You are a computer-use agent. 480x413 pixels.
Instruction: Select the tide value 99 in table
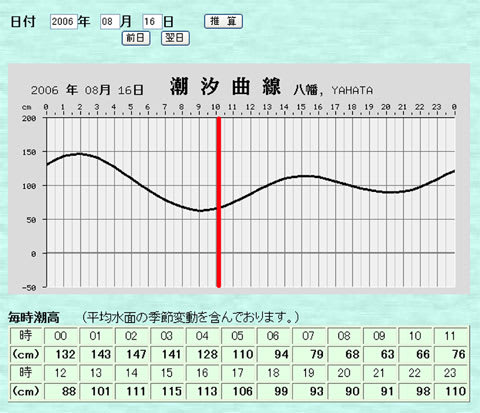coord(274,391)
